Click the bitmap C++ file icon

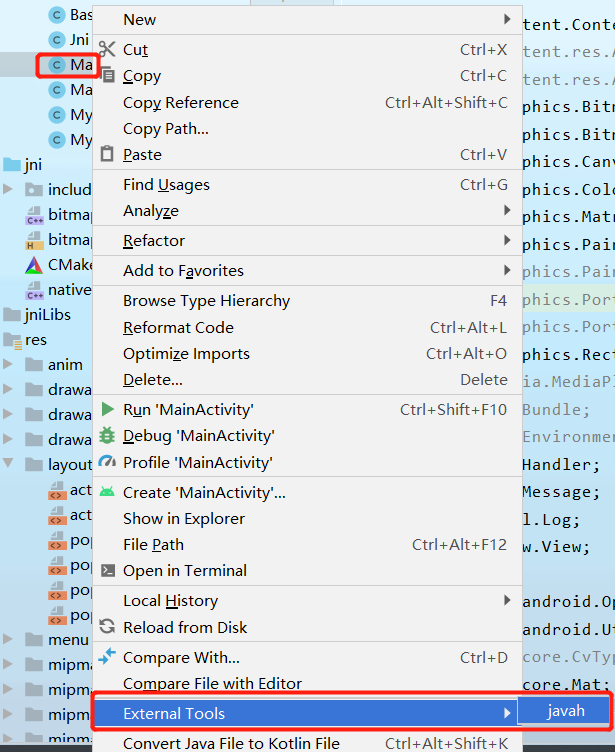click(35, 215)
